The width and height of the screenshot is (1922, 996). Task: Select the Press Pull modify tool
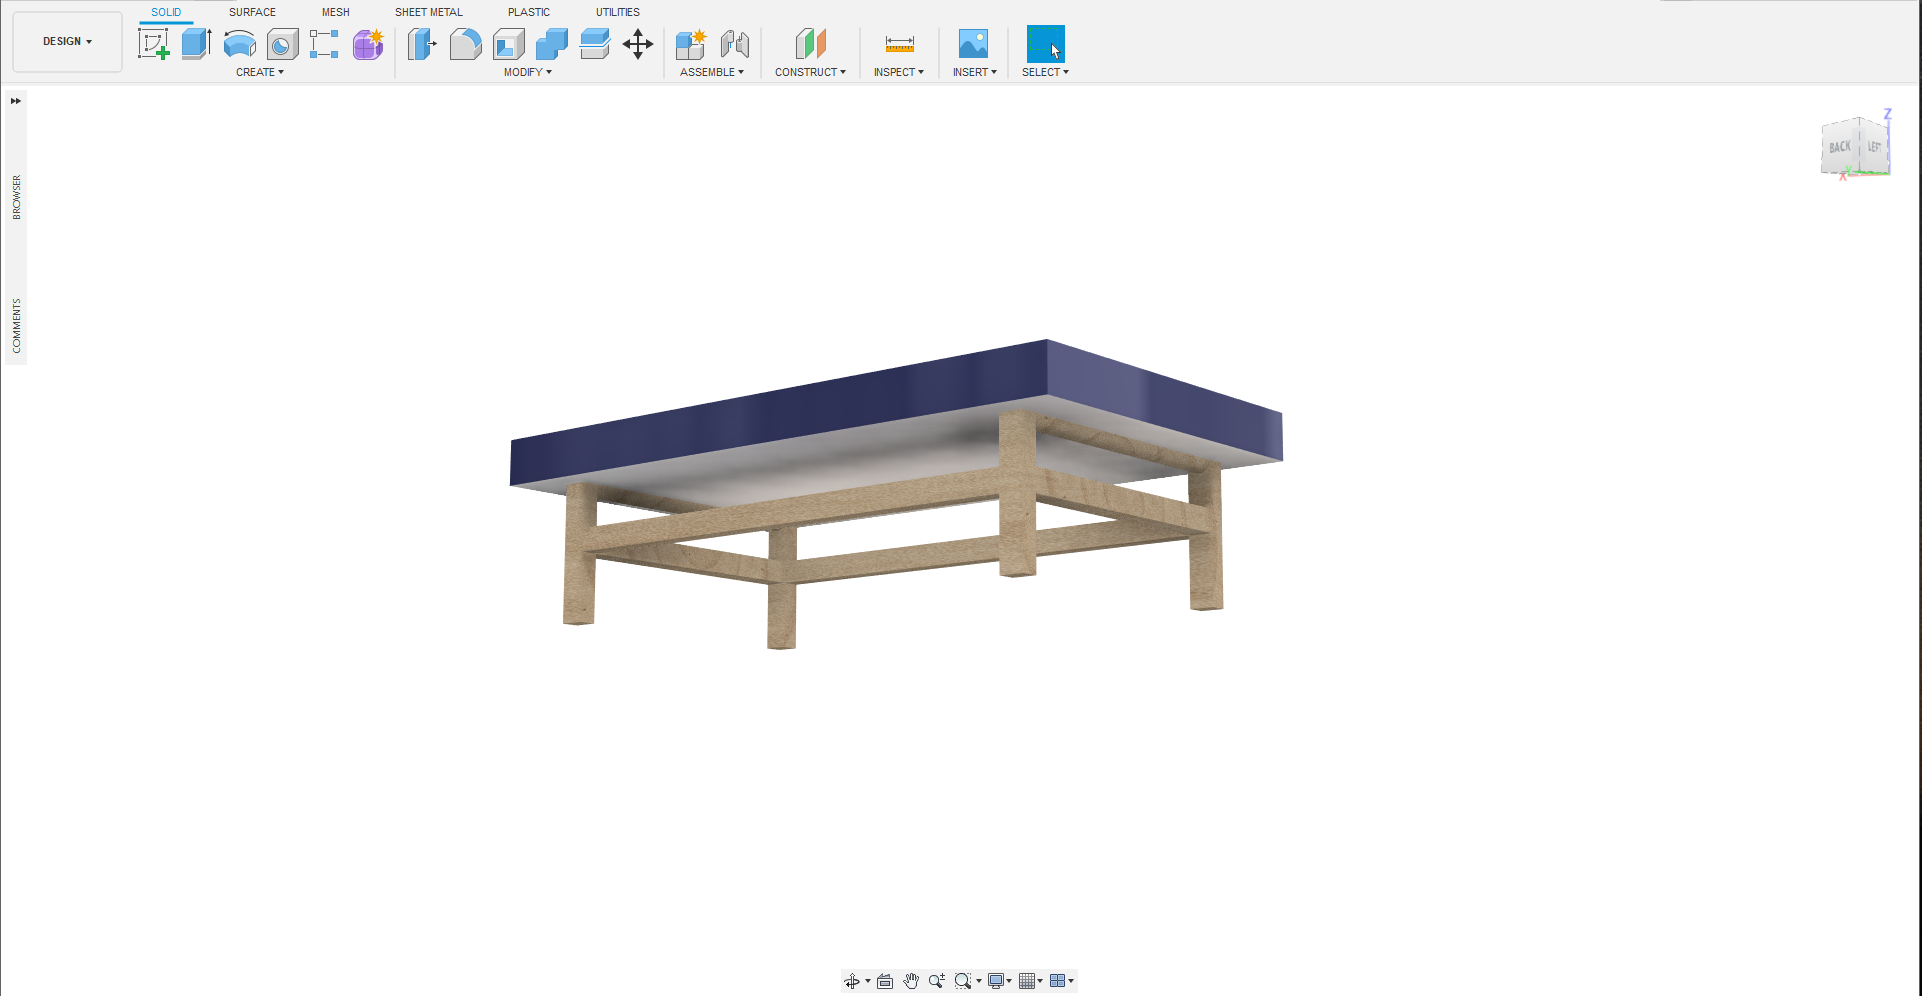coord(422,45)
